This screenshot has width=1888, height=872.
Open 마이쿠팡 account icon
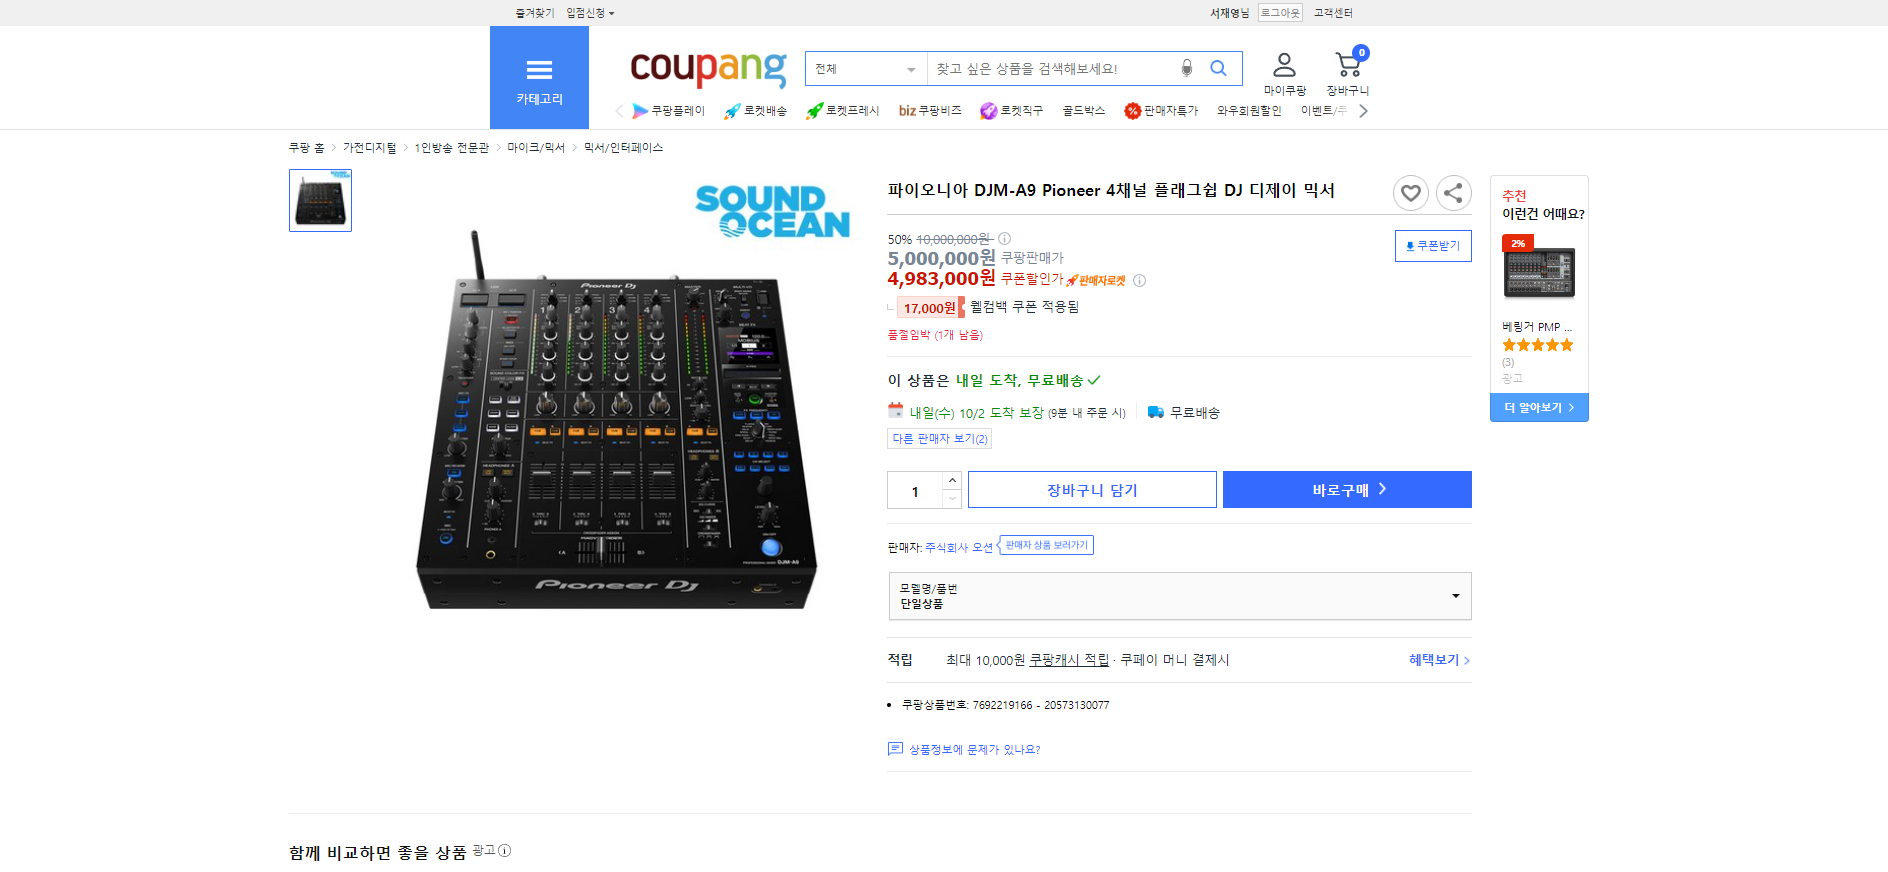1284,74
